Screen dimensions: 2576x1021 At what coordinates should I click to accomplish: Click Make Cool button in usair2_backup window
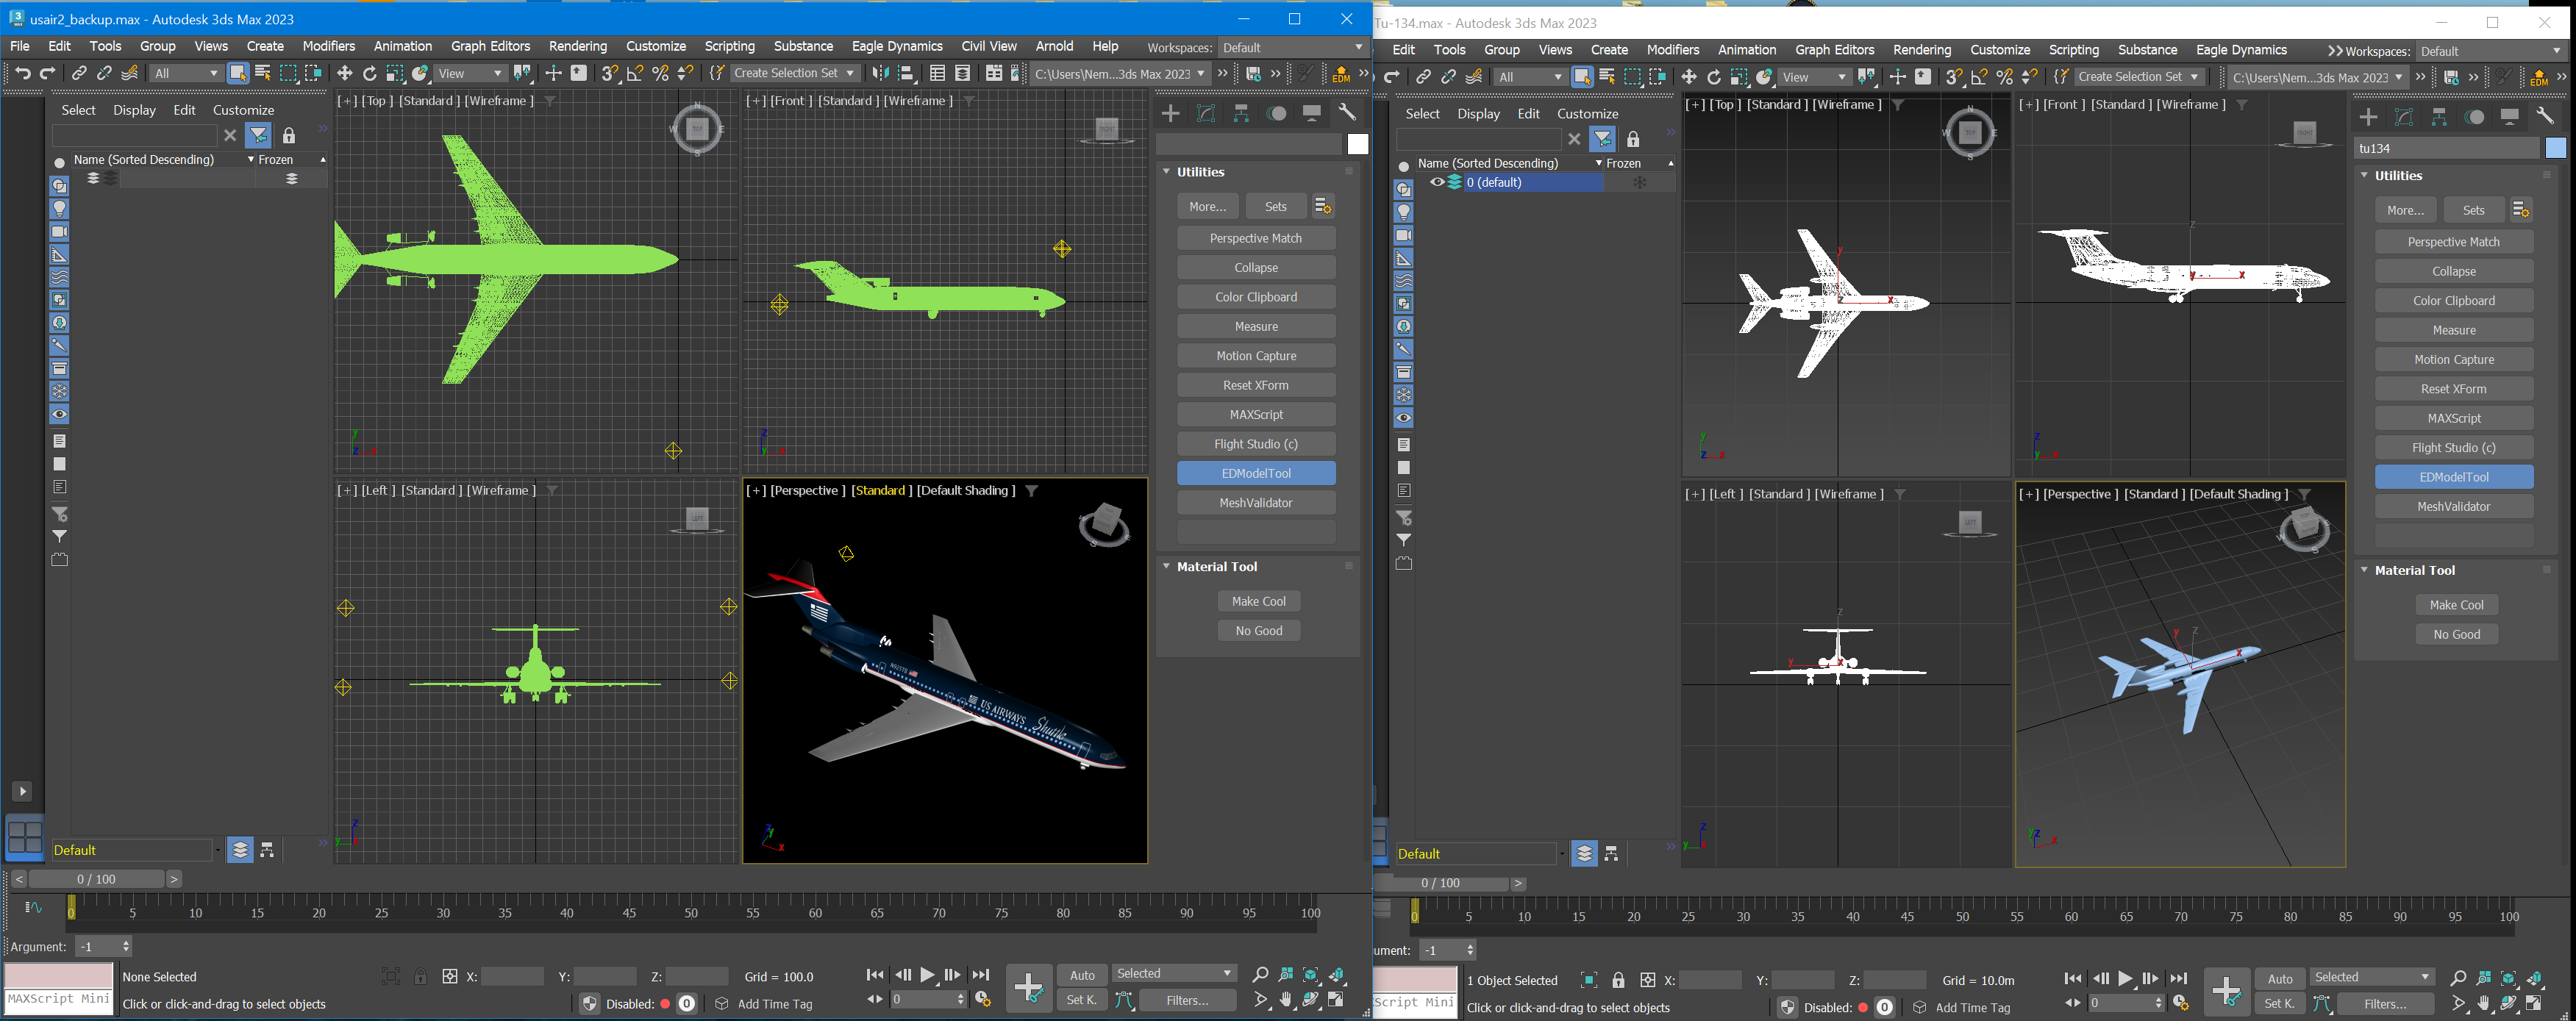[1259, 601]
